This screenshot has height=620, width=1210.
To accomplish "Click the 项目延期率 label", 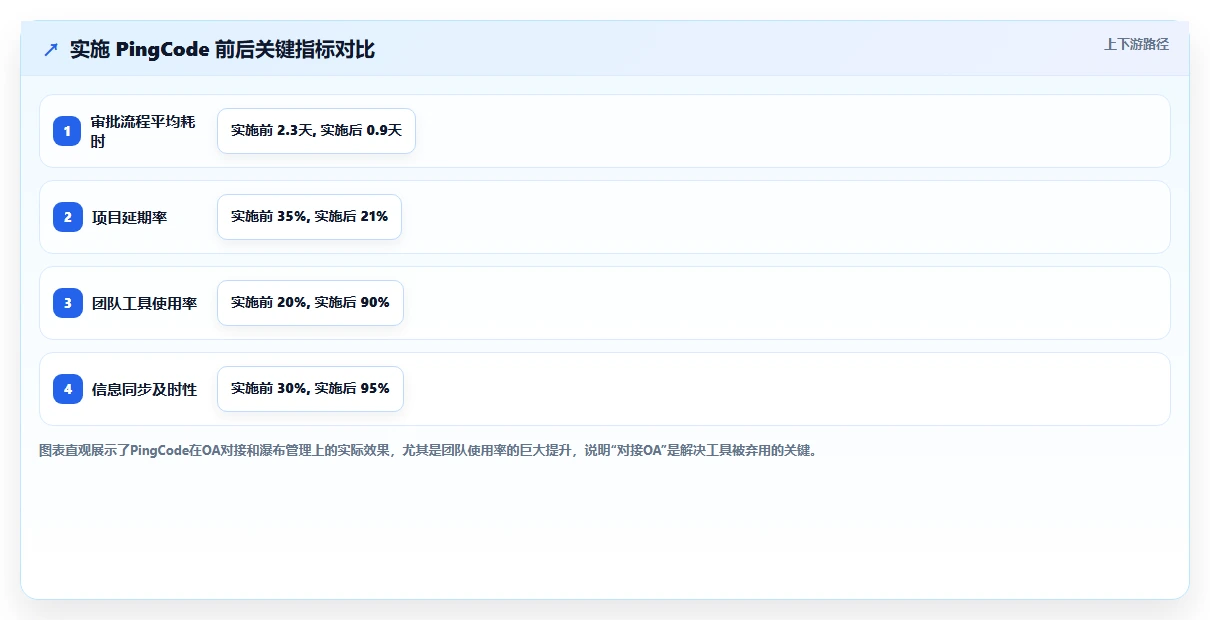I will [129, 217].
